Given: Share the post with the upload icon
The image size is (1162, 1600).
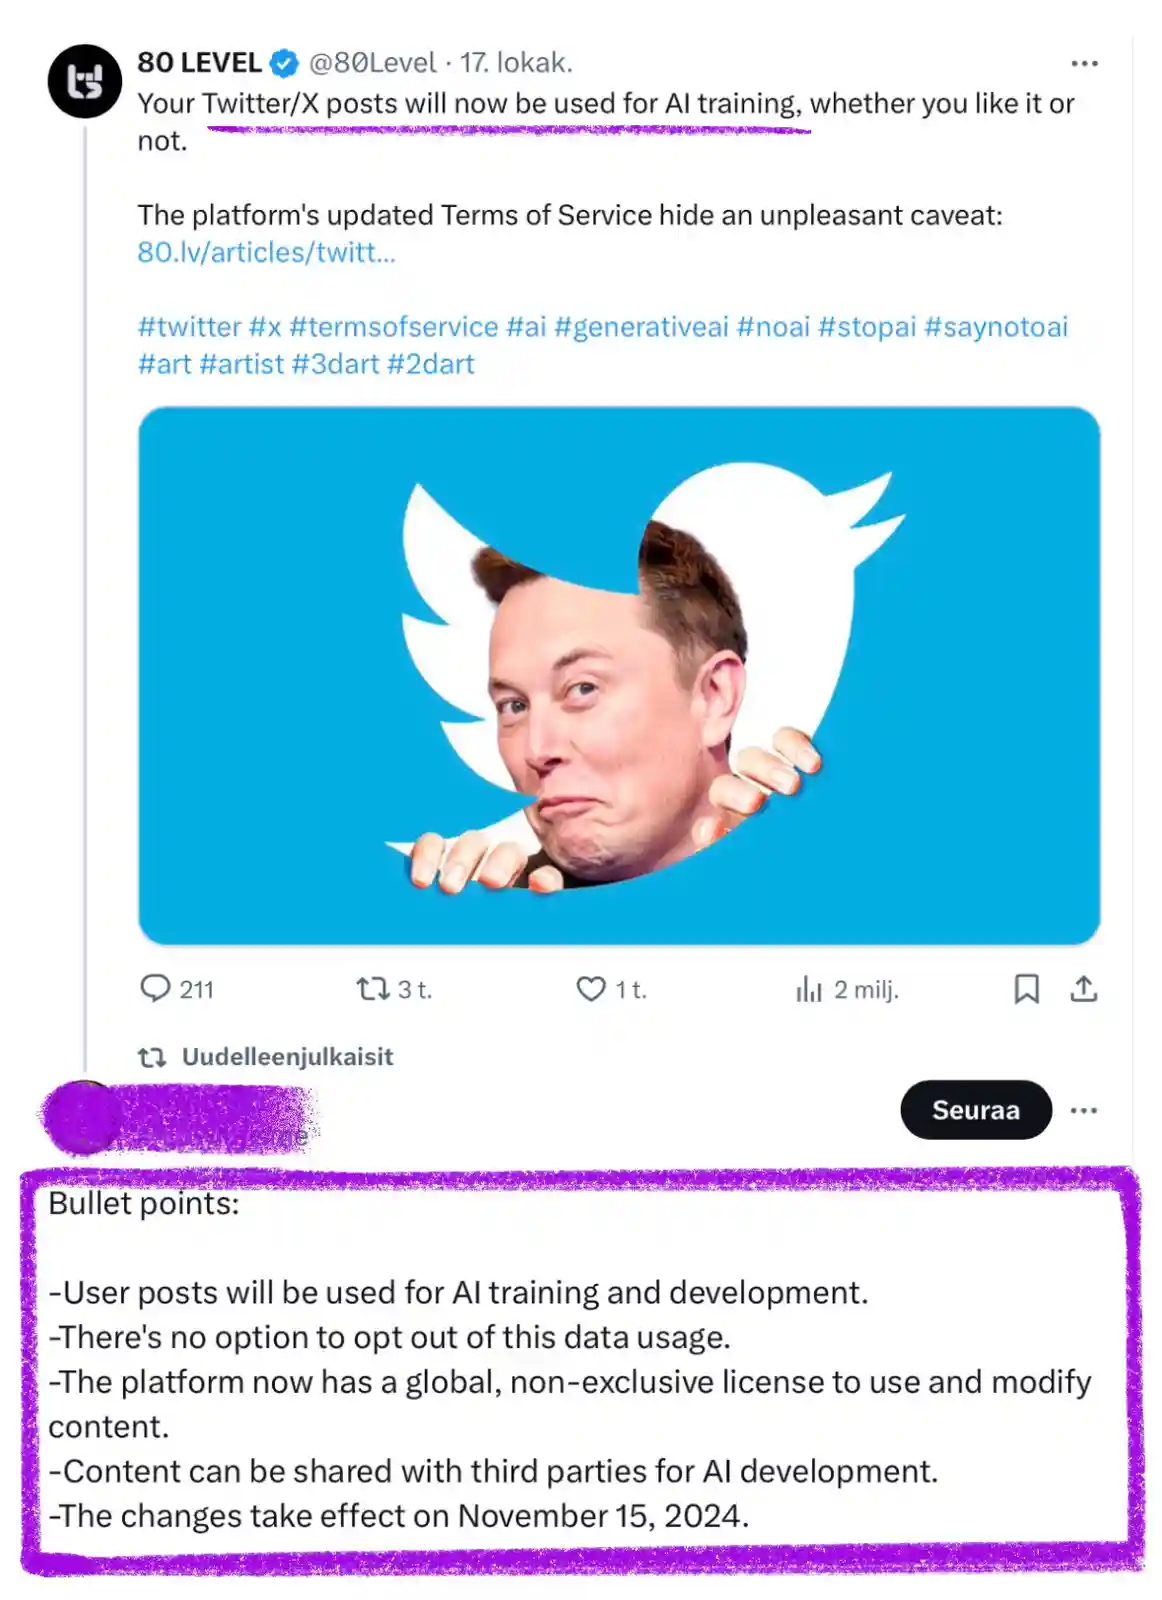Looking at the screenshot, I should [1084, 989].
